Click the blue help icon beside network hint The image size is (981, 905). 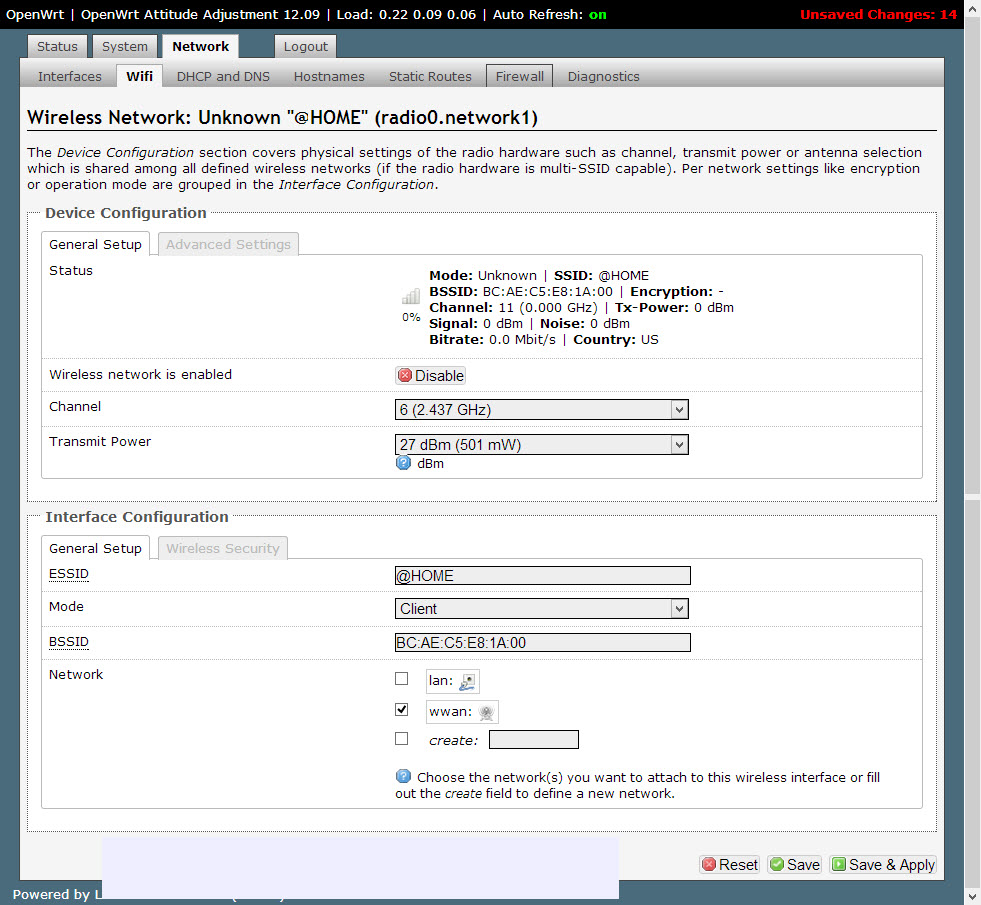(x=404, y=776)
